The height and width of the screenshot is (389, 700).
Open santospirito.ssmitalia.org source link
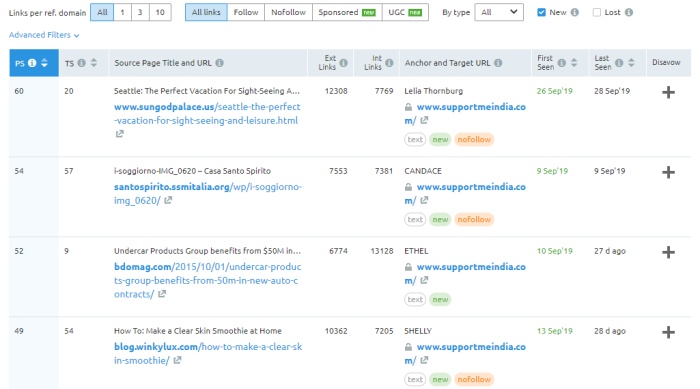tap(208, 194)
